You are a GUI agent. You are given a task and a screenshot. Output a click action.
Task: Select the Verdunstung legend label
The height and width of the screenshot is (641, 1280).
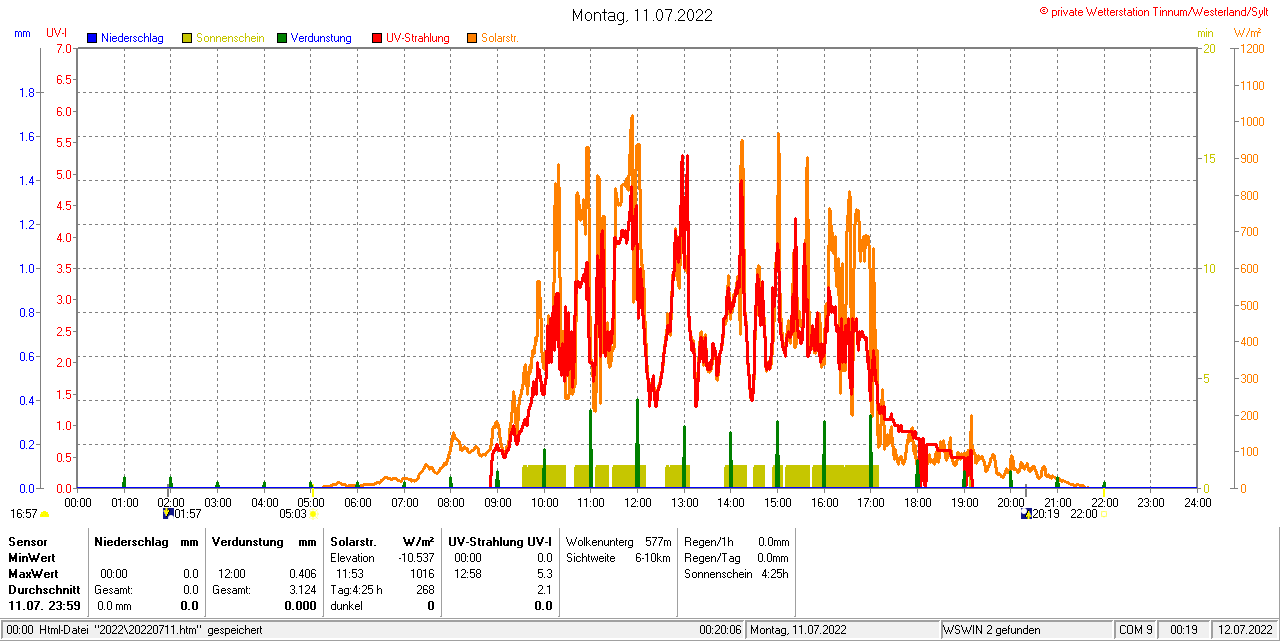321,38
